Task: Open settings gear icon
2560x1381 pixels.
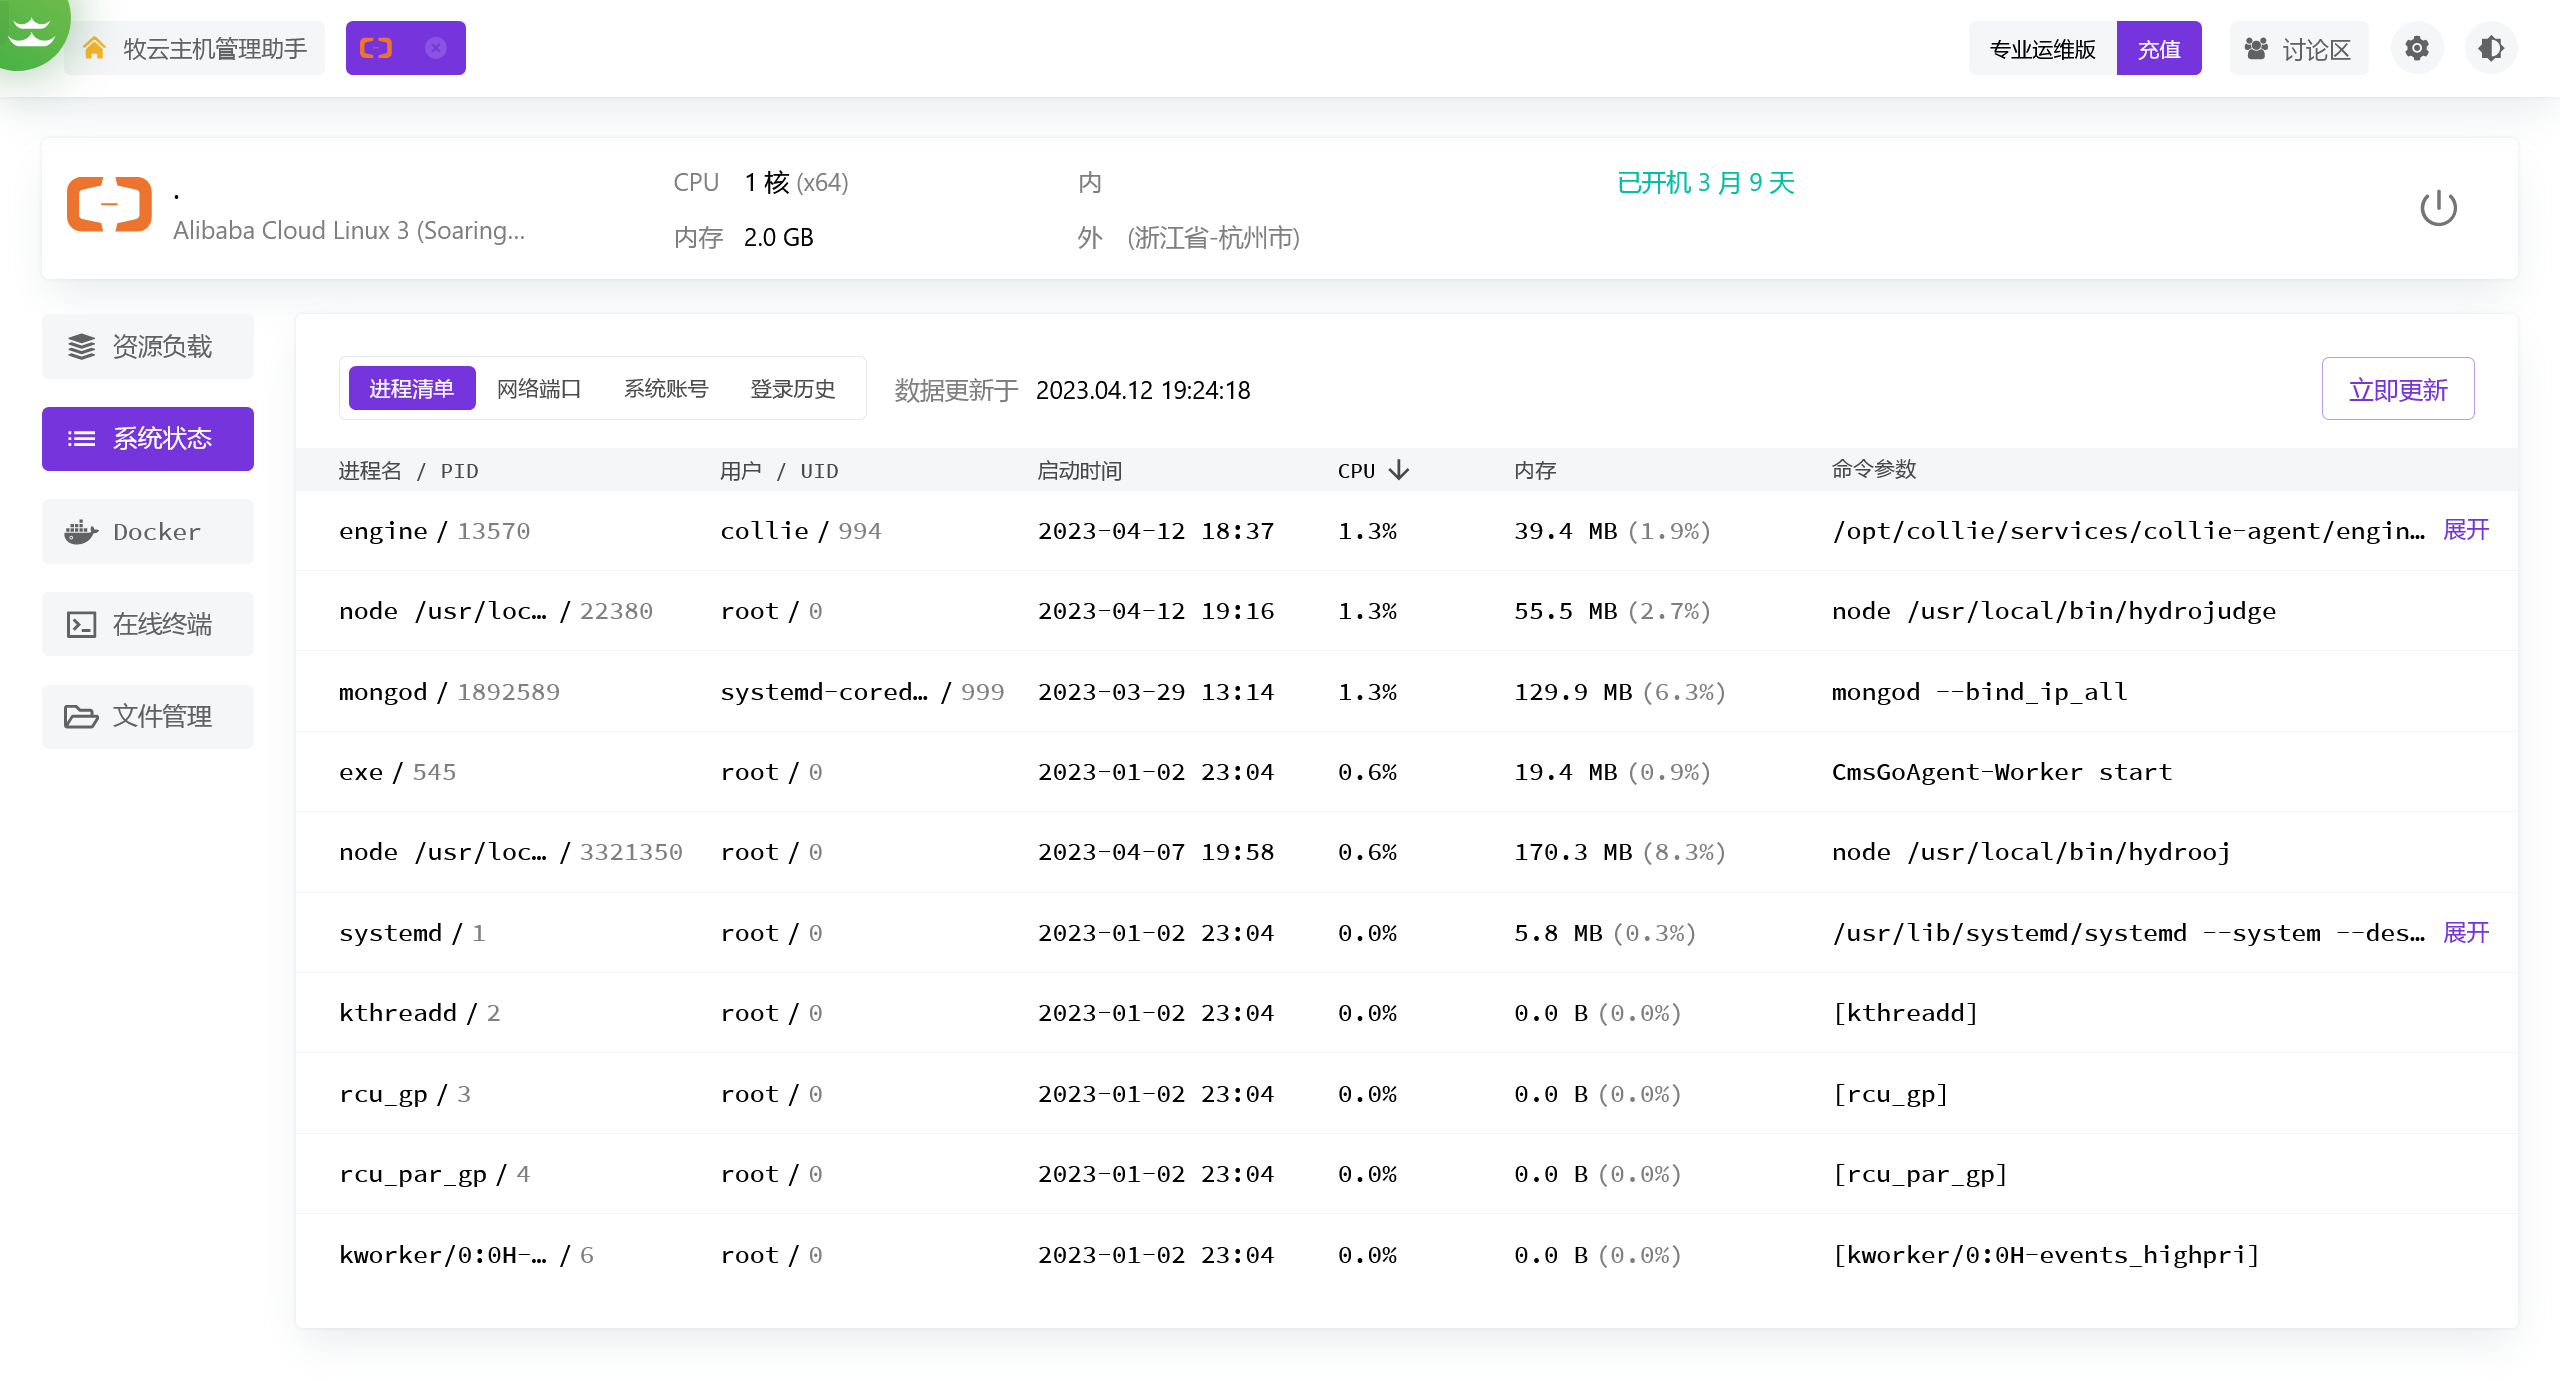Action: [x=2416, y=48]
